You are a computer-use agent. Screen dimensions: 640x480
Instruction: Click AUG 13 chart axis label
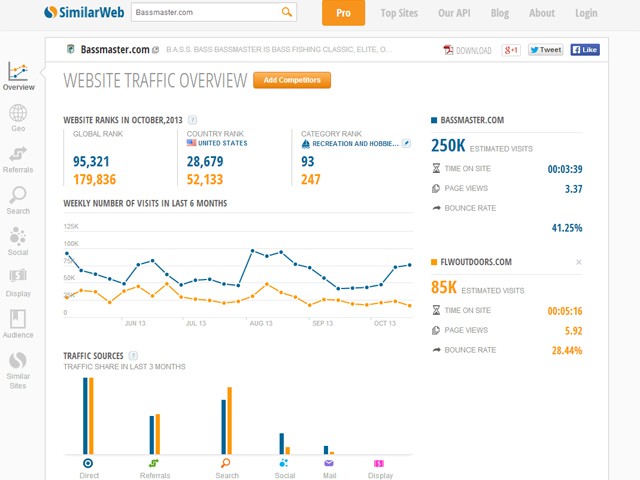(261, 323)
